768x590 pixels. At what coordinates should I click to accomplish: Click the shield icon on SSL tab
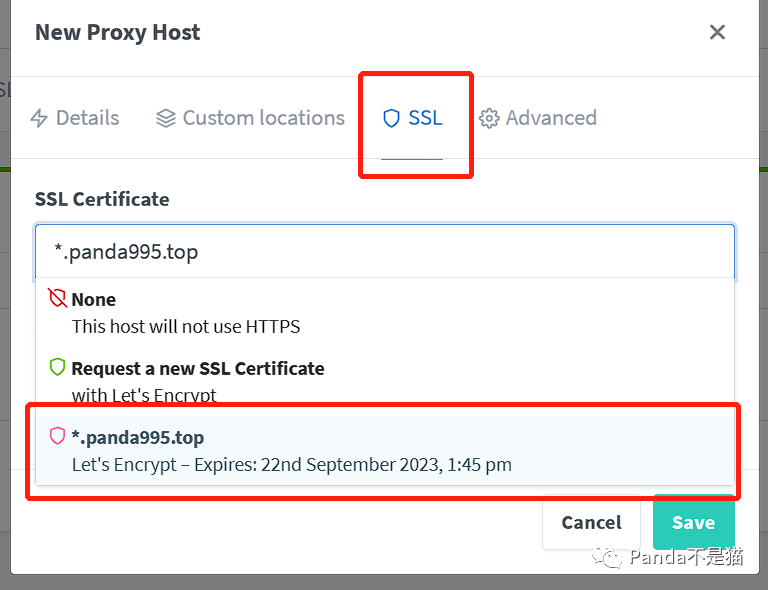click(391, 118)
